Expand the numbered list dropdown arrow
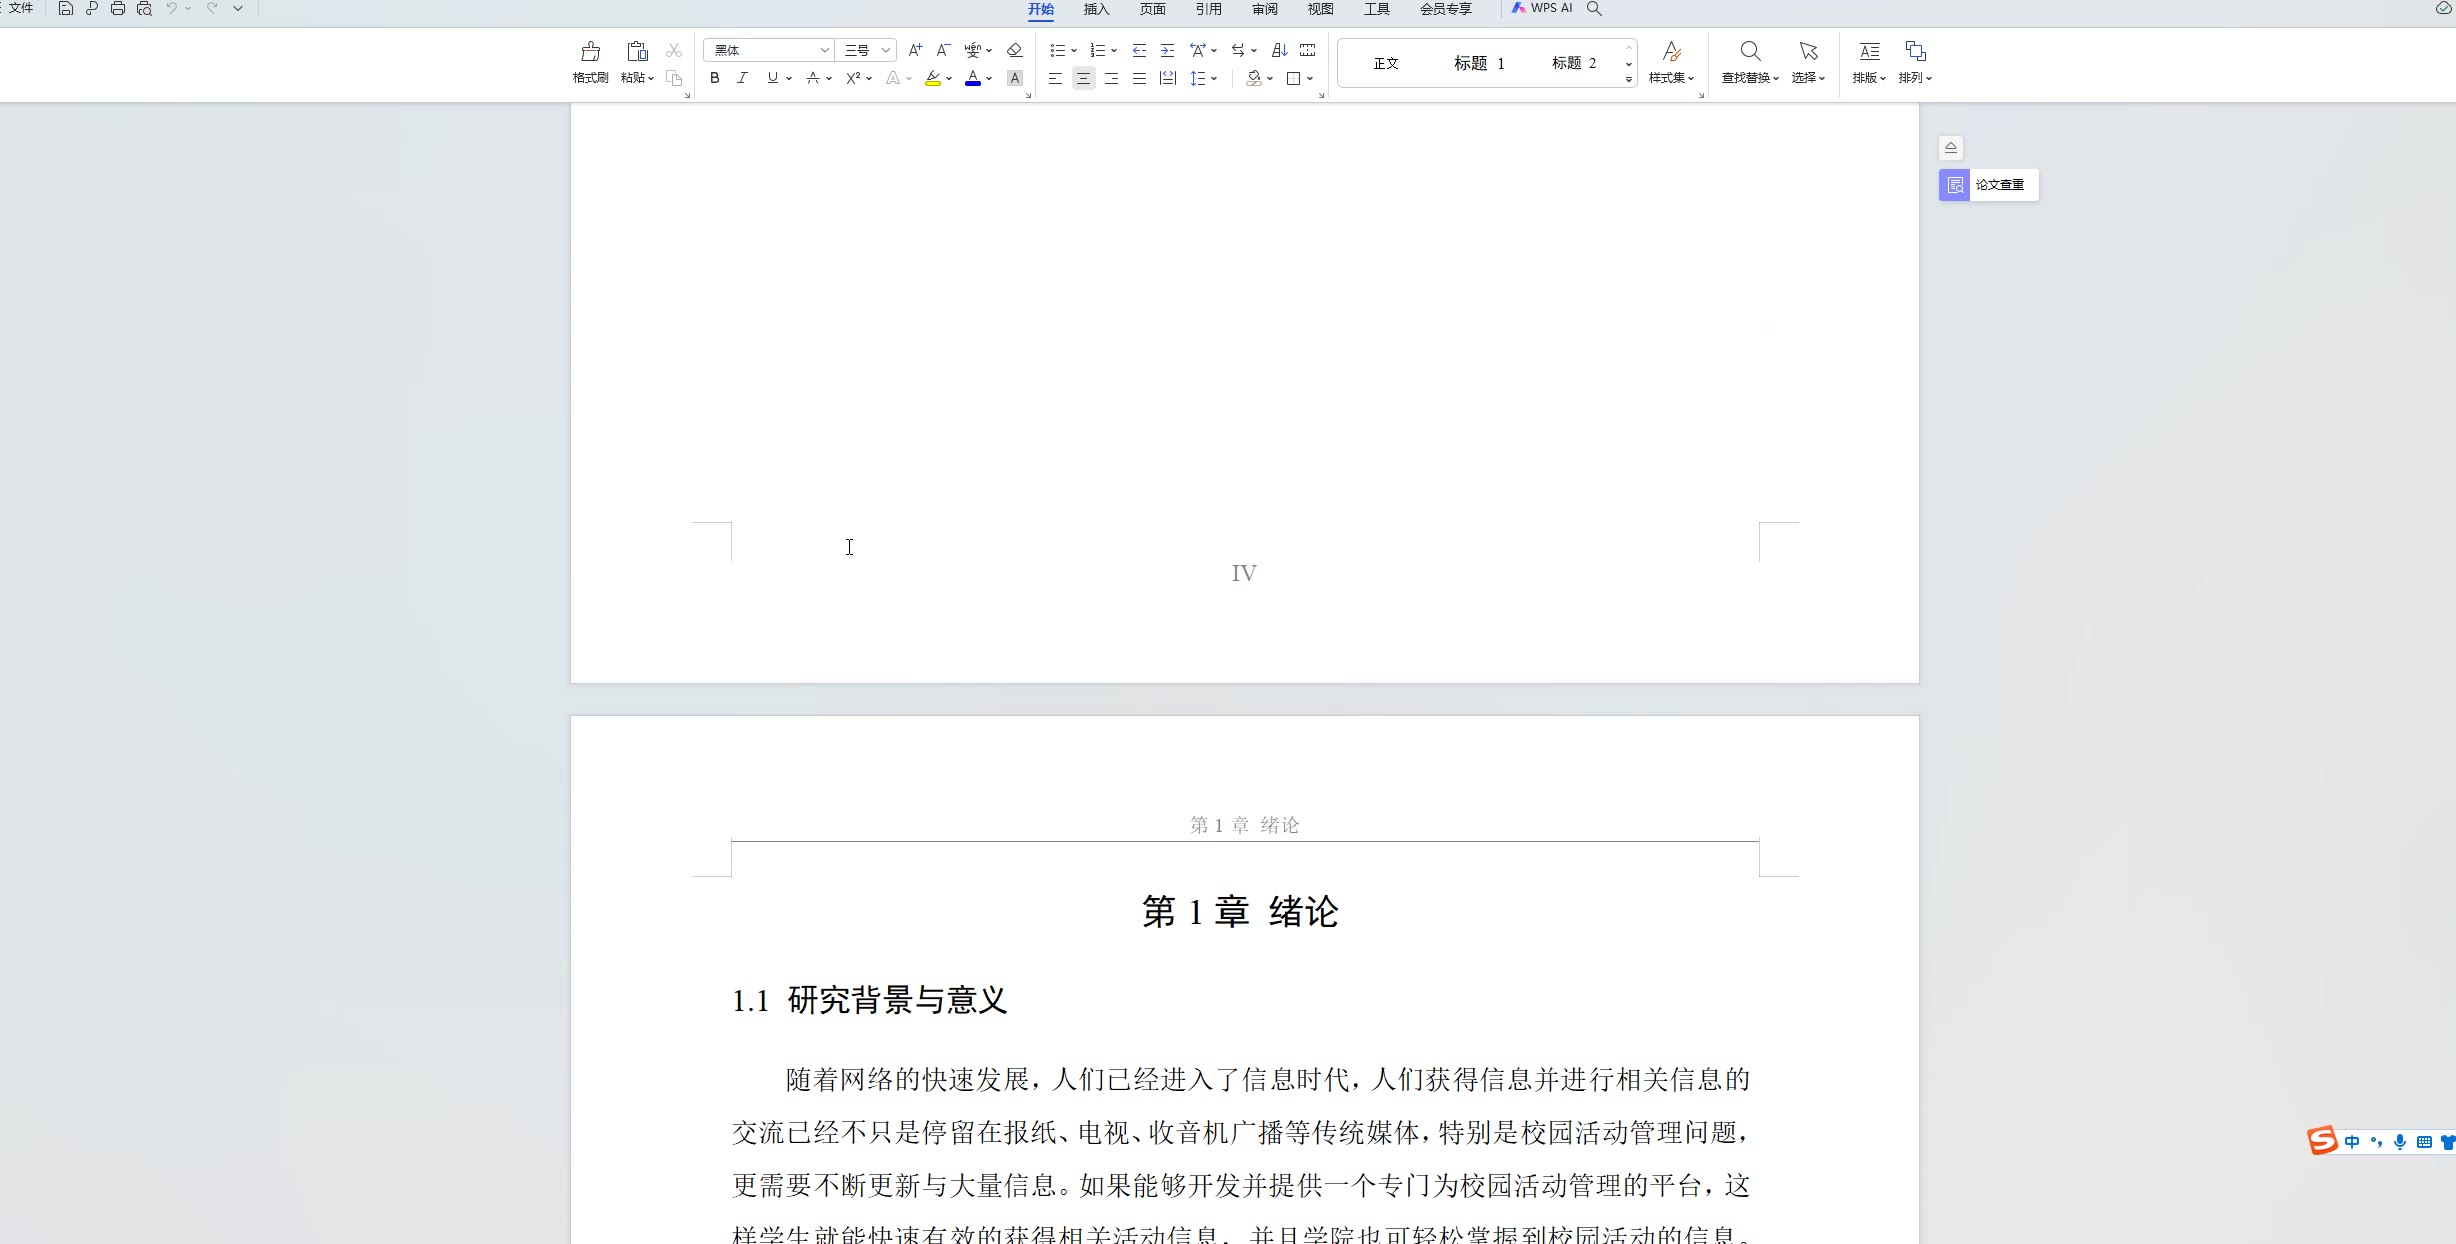 click(x=1114, y=51)
